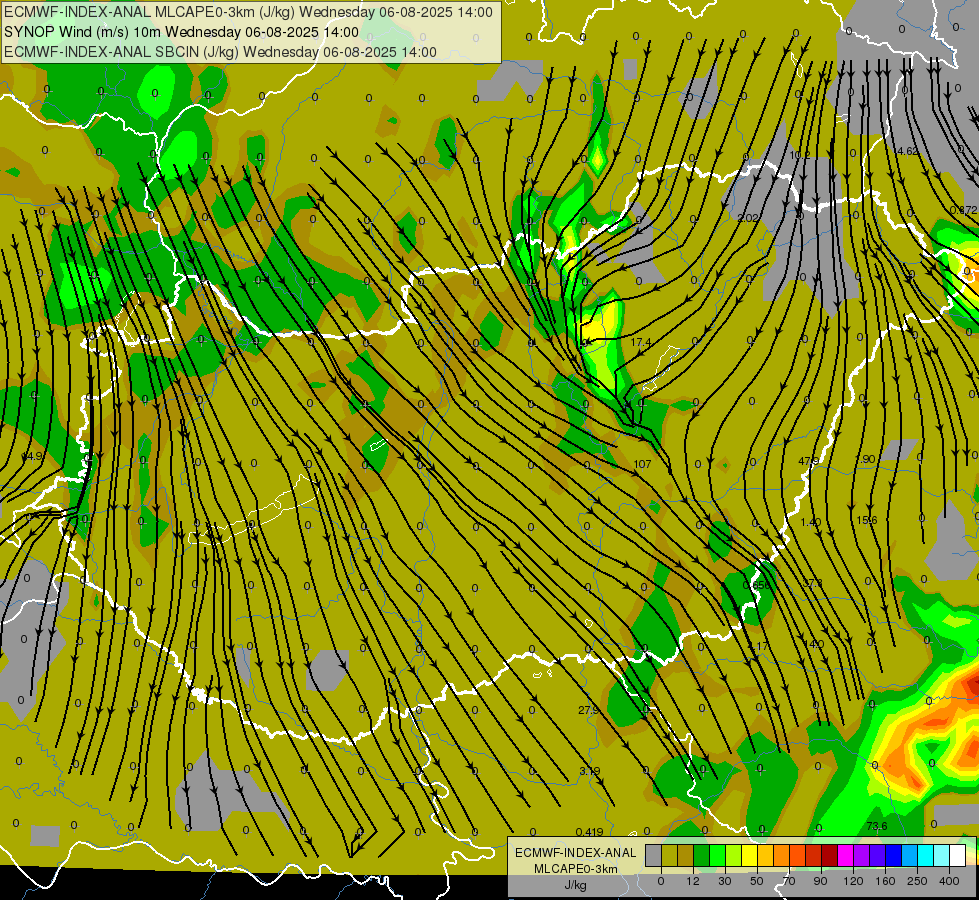Click the legend tick label '120'

(x=854, y=881)
